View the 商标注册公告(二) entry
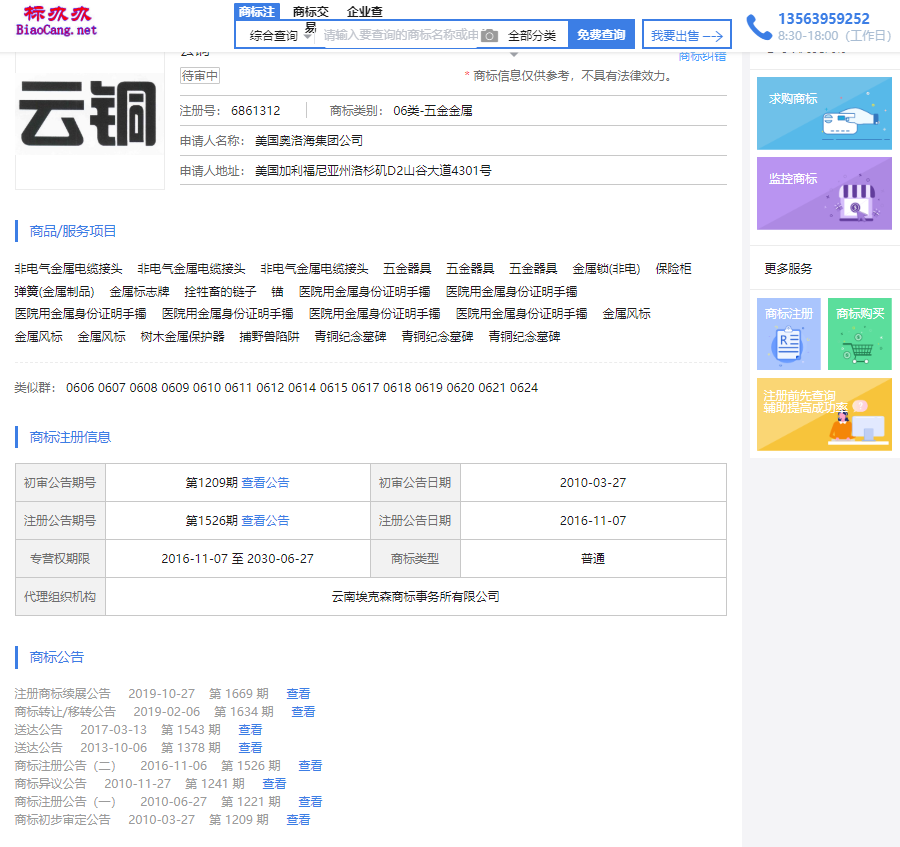Viewport: 900px width, 847px height. pyautogui.click(x=310, y=766)
